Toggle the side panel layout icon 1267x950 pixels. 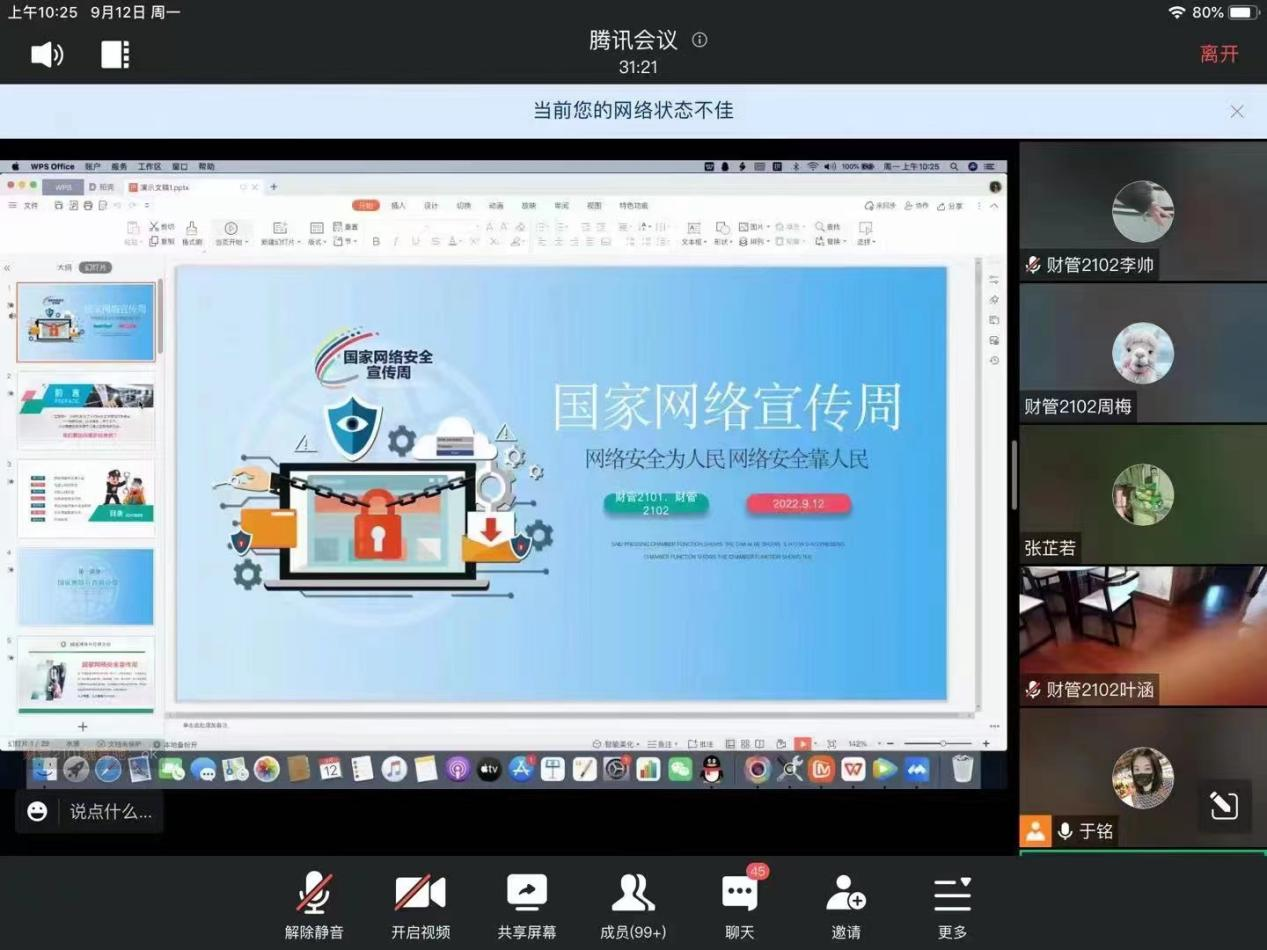click(x=115, y=54)
